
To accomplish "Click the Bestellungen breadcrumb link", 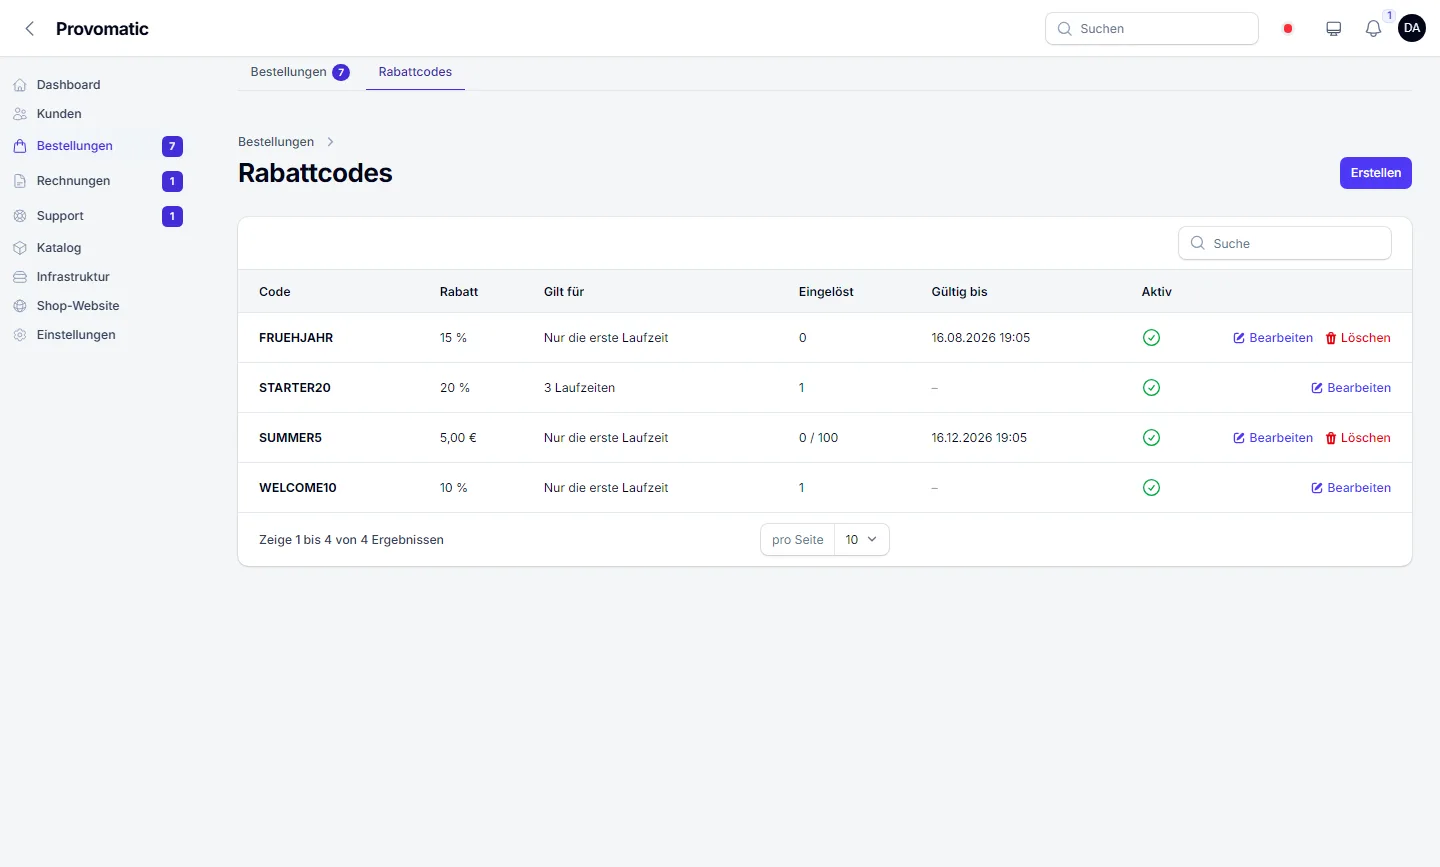I will [x=276, y=142].
